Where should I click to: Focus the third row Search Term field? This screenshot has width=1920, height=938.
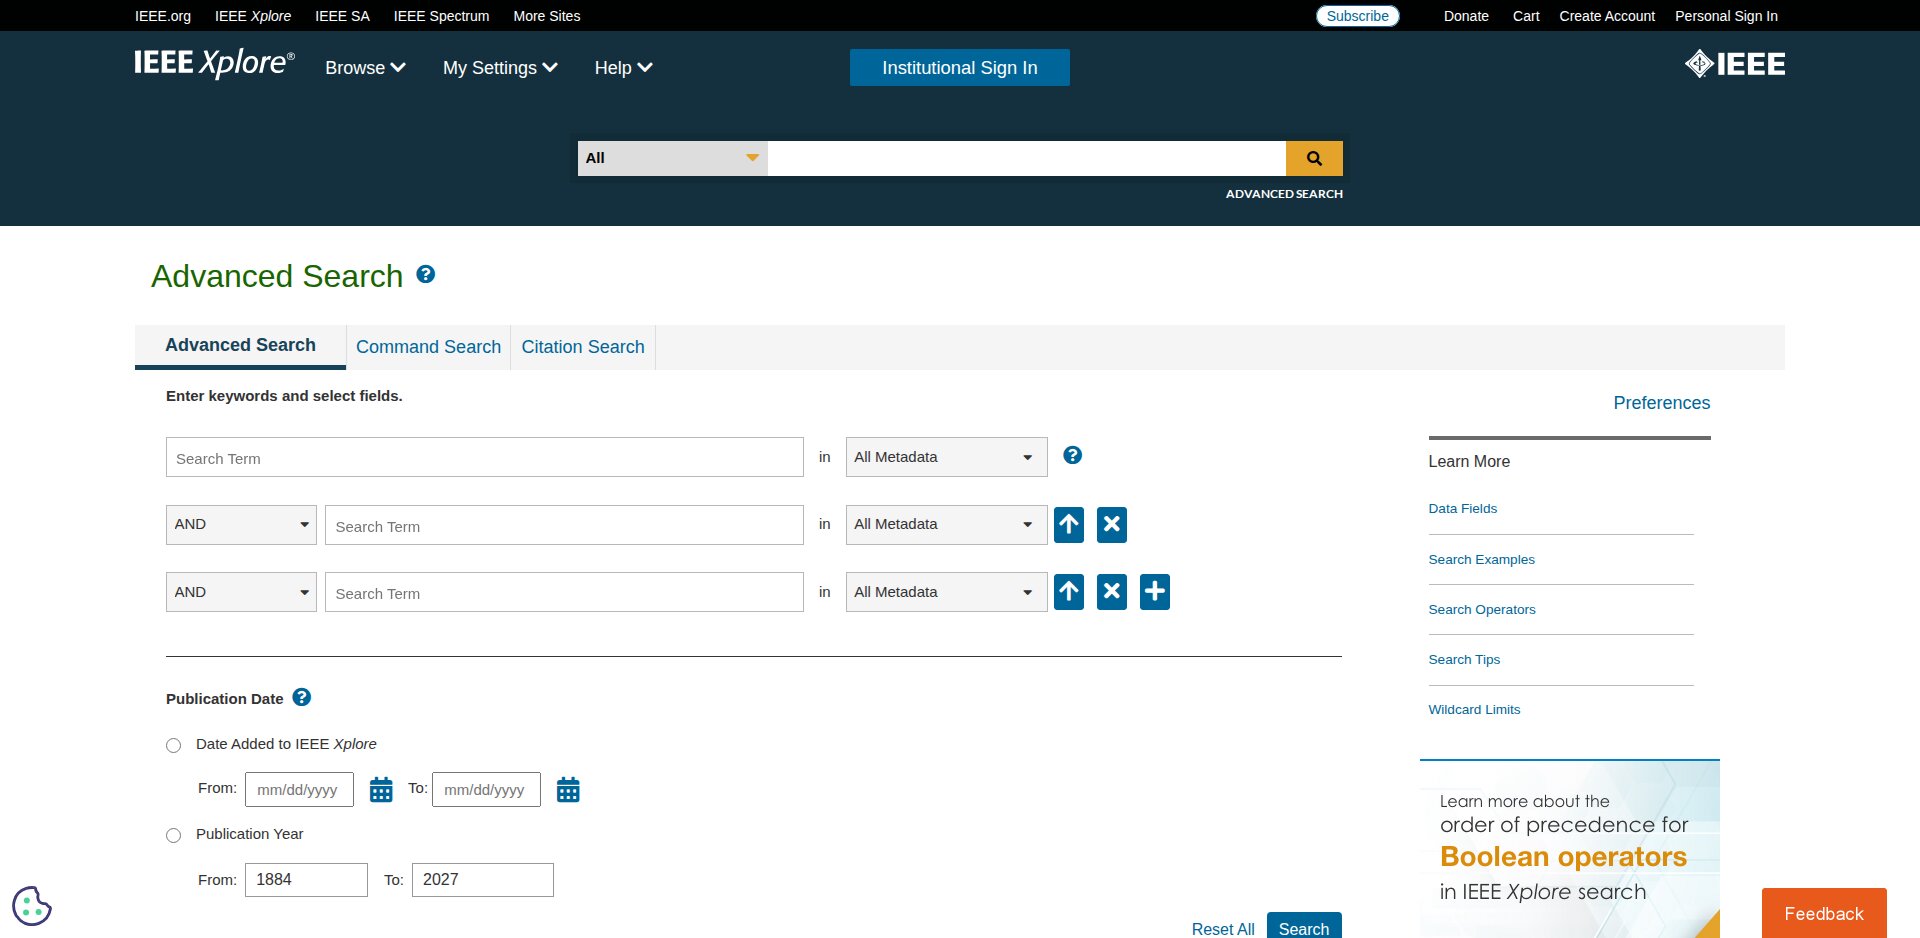click(x=564, y=592)
